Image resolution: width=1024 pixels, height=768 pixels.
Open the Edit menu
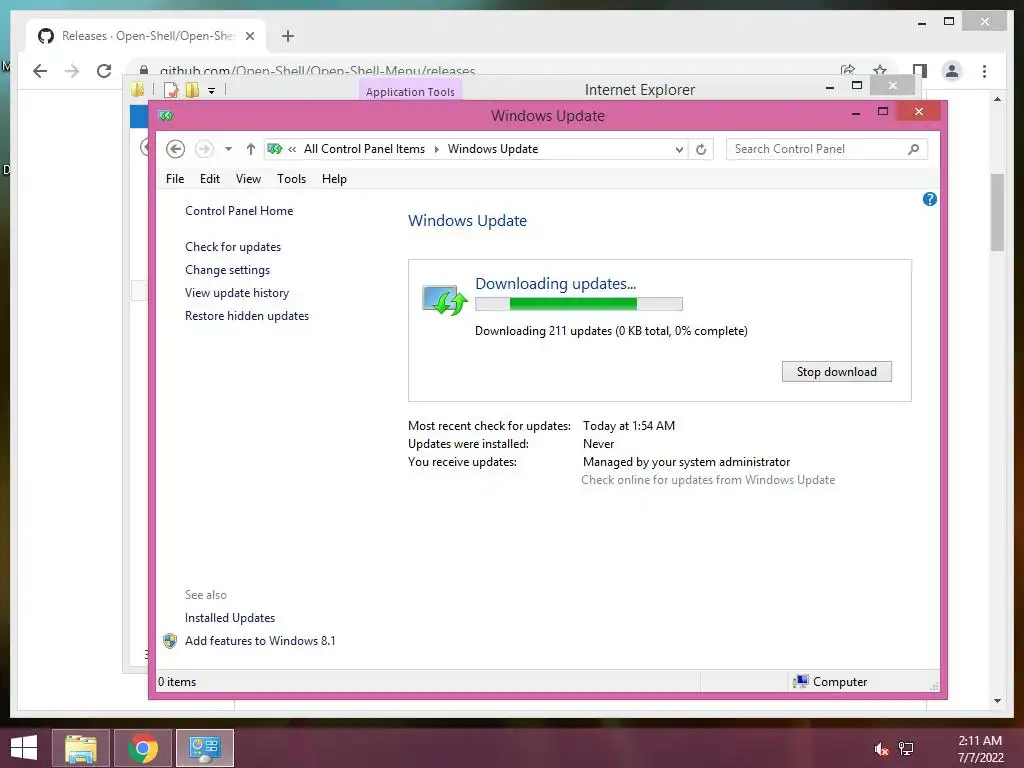tap(210, 179)
